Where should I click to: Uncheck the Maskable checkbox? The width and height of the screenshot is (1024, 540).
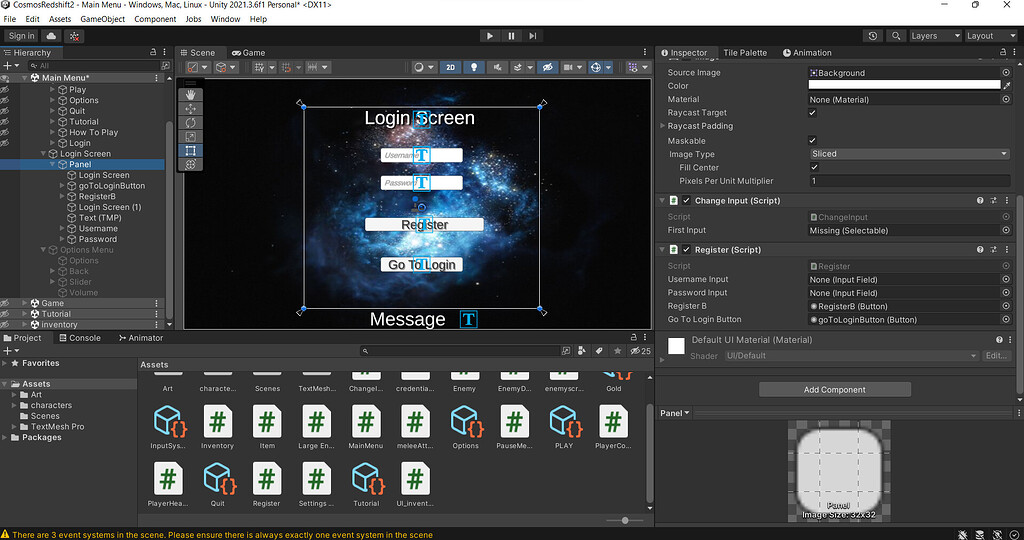click(x=812, y=140)
